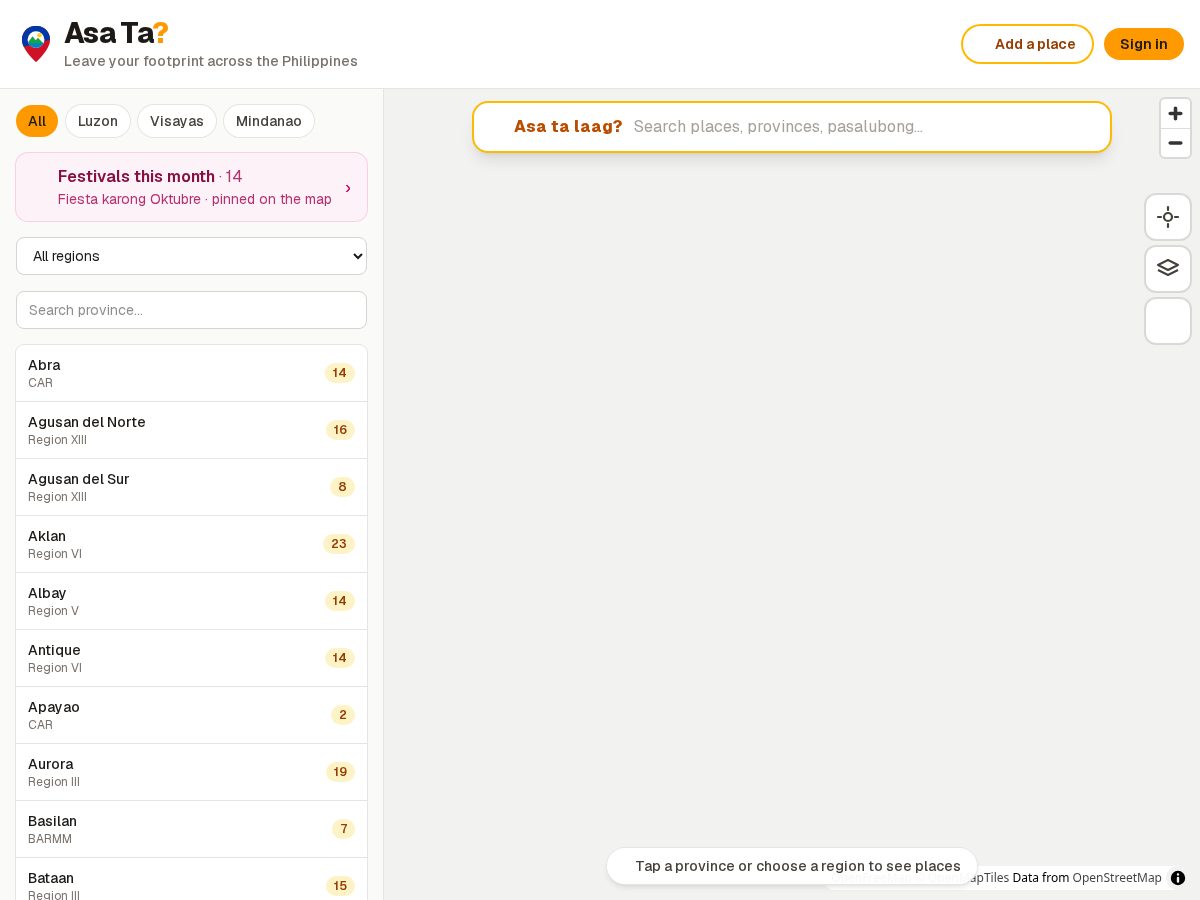Image resolution: width=1200 pixels, height=900 pixels.
Task: Filter provinces by Mindanao
Action: [x=269, y=121]
